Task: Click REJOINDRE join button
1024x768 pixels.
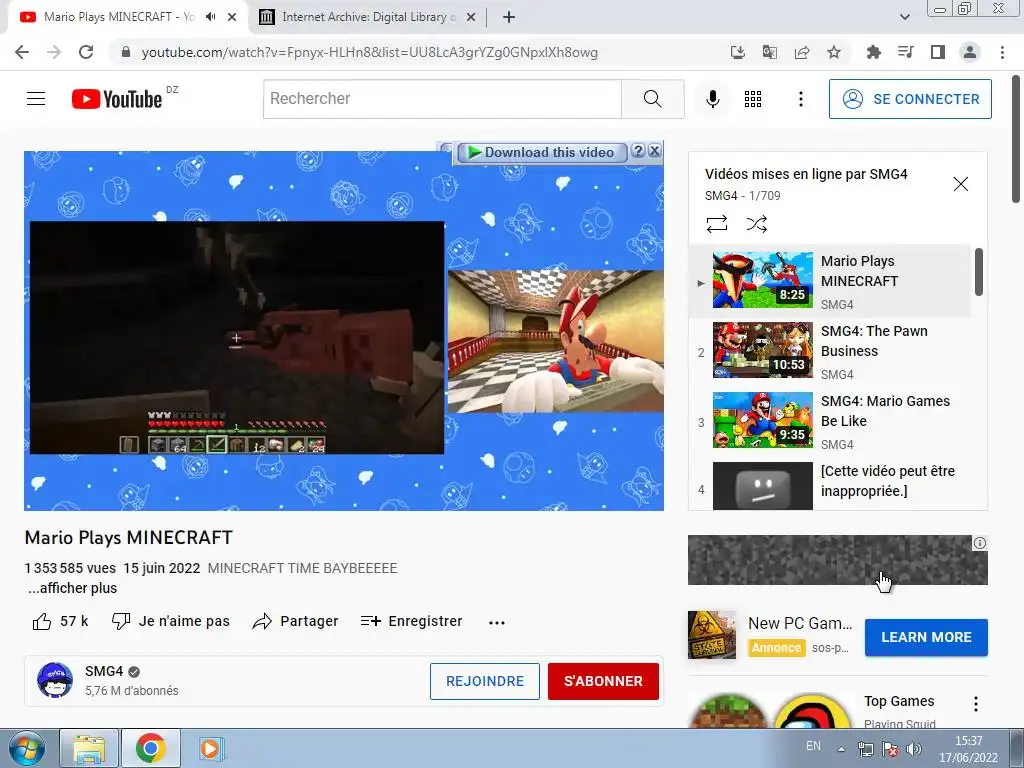Action: pyautogui.click(x=485, y=681)
